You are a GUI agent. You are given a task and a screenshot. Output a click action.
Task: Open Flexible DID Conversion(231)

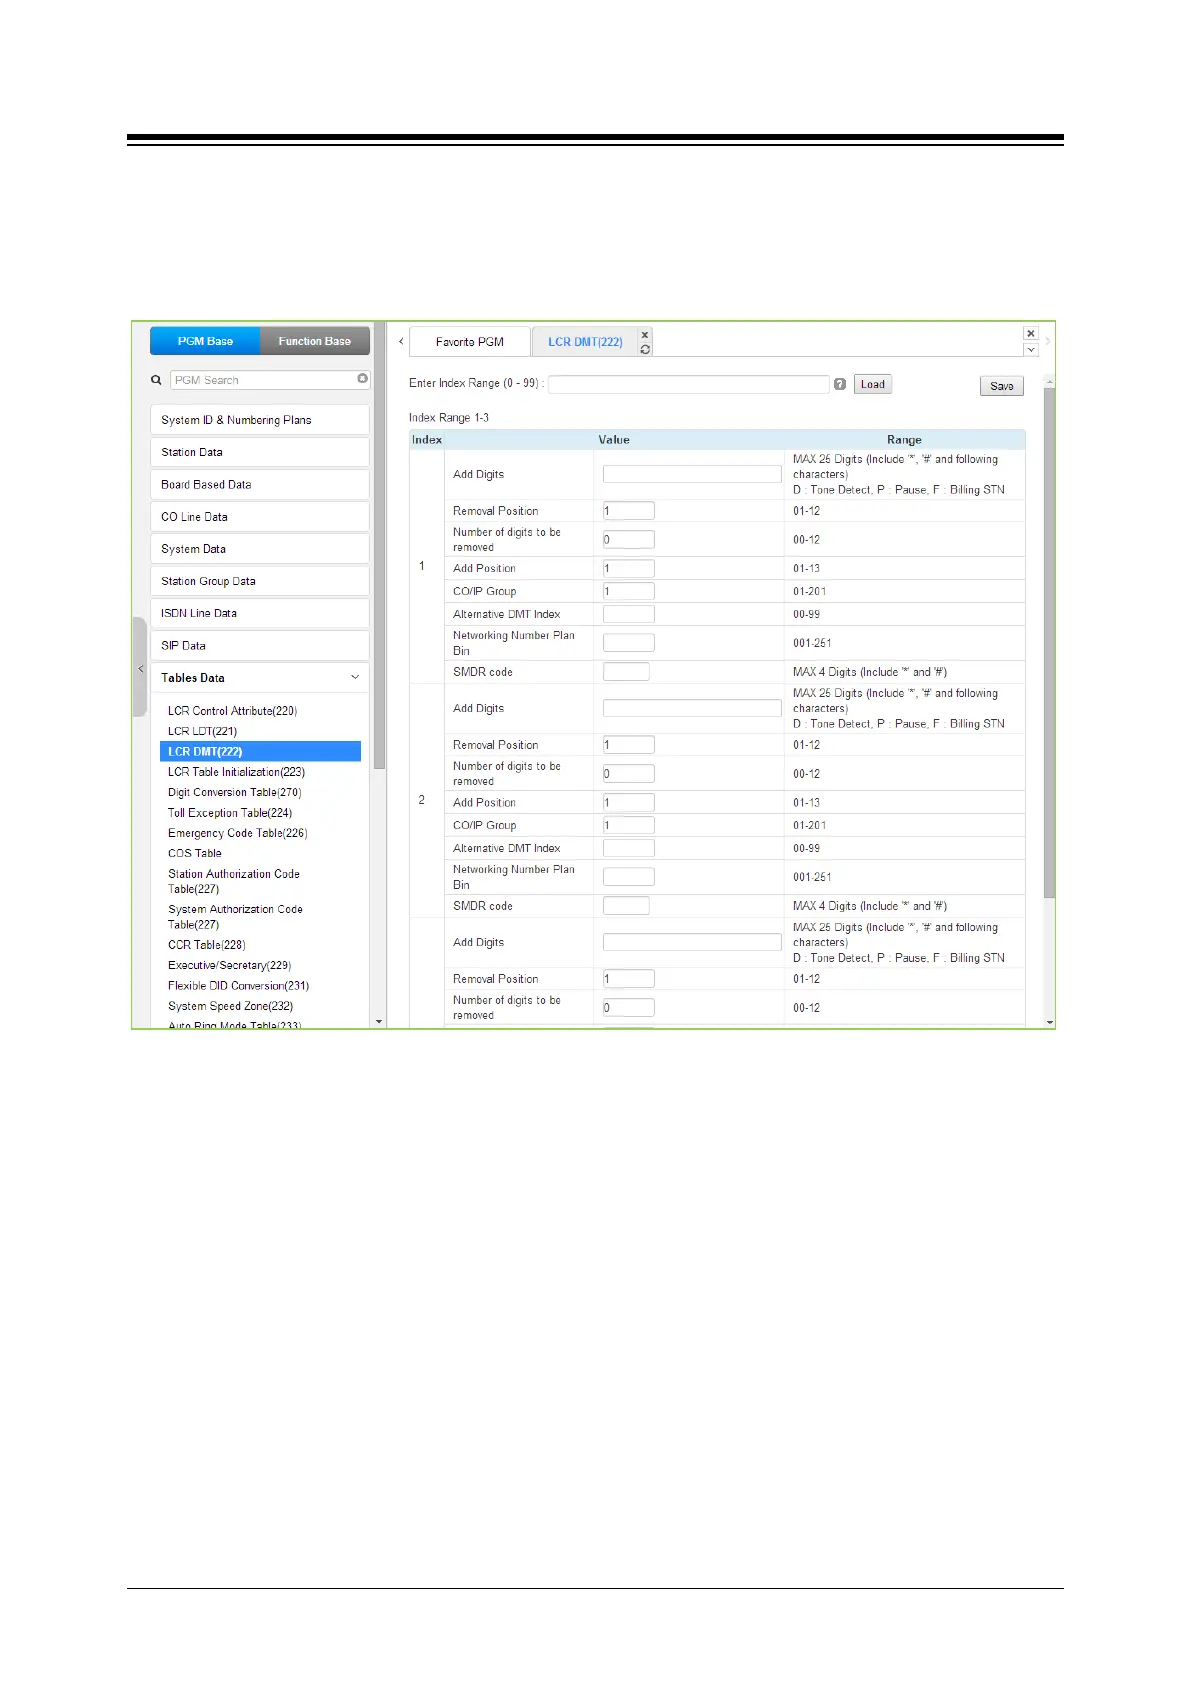click(238, 986)
